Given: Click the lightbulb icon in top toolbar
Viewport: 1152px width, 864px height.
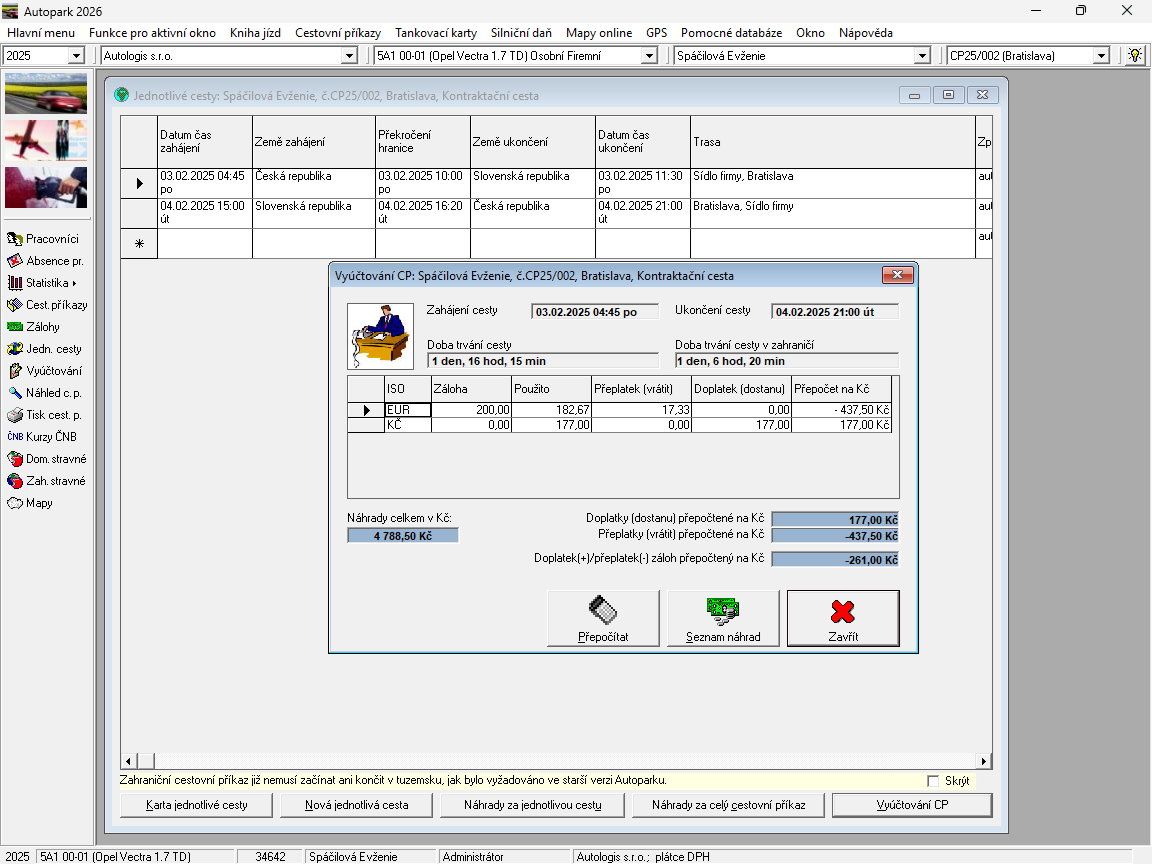Looking at the screenshot, I should 1135,55.
